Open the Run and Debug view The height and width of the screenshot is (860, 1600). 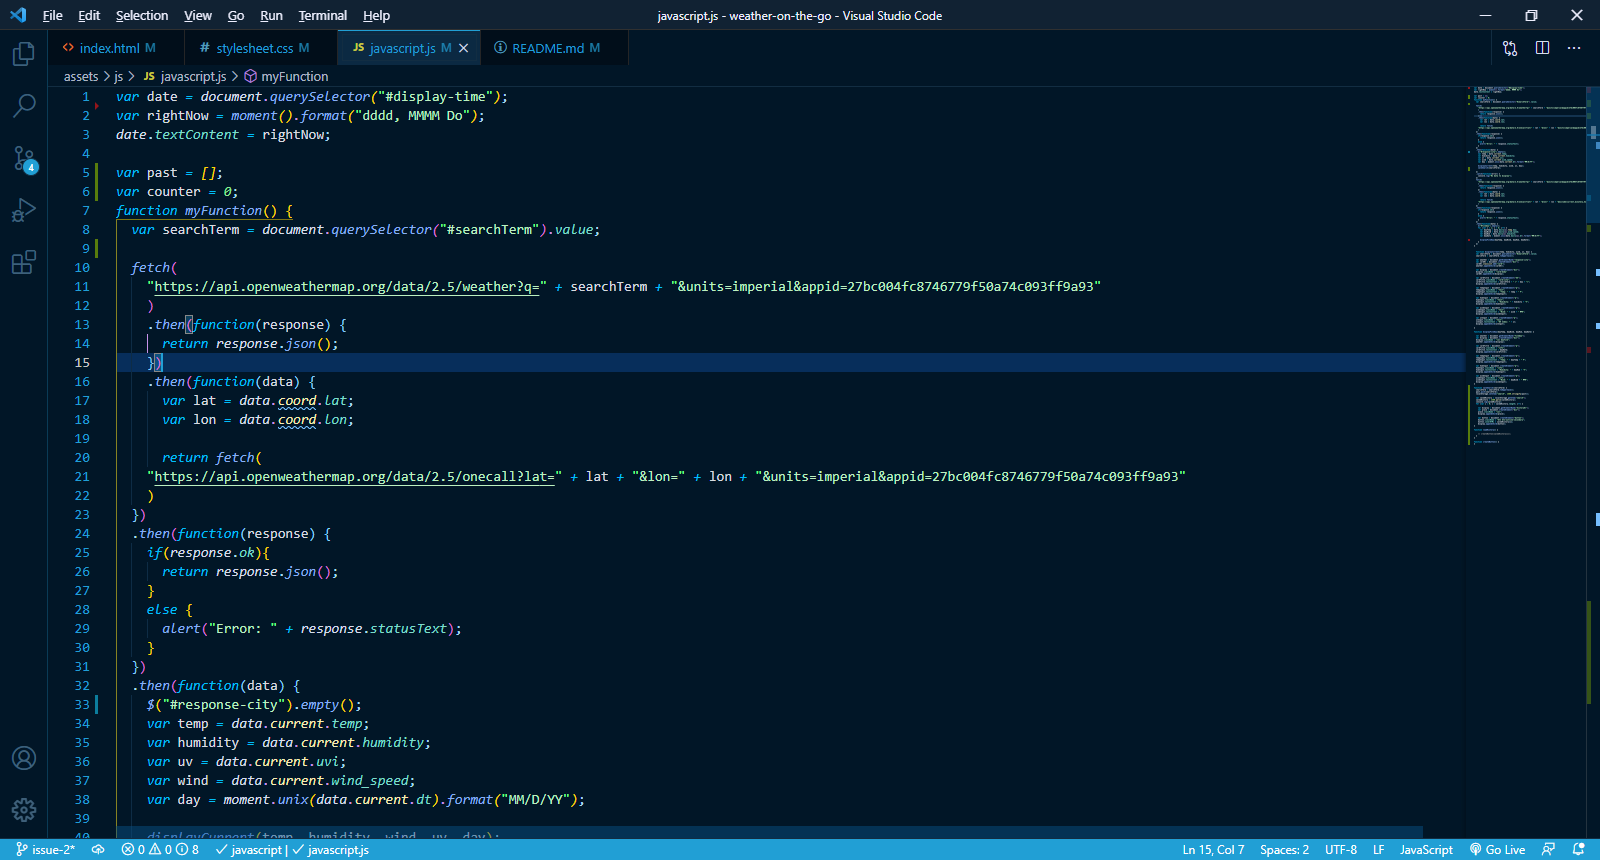pos(24,210)
